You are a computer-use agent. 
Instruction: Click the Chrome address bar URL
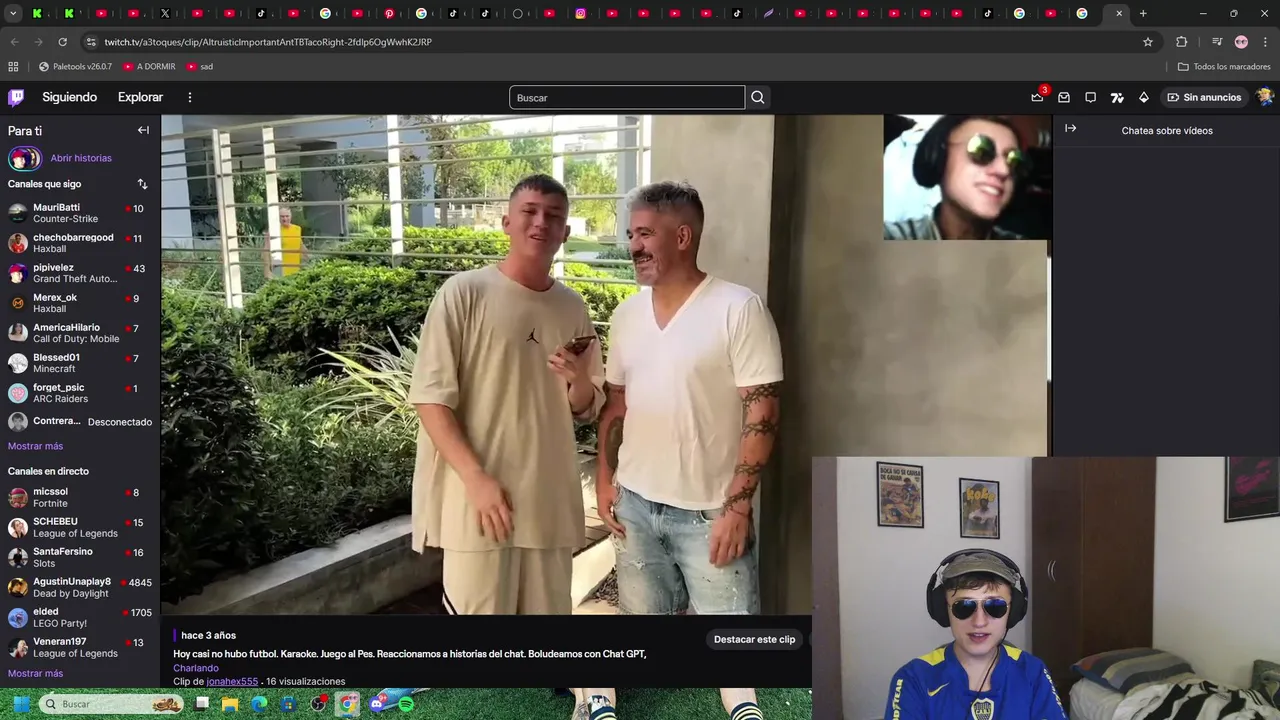tap(268, 42)
